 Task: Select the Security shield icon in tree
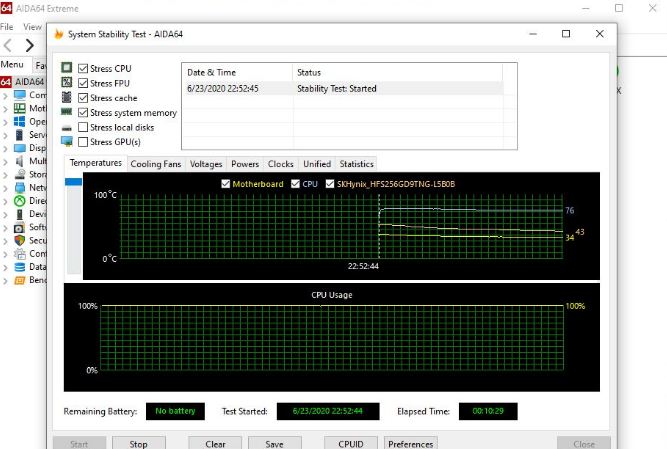(x=20, y=240)
